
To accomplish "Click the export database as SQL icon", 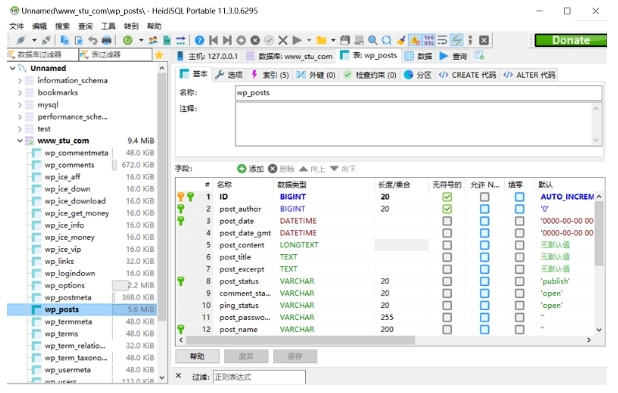I will [x=167, y=40].
